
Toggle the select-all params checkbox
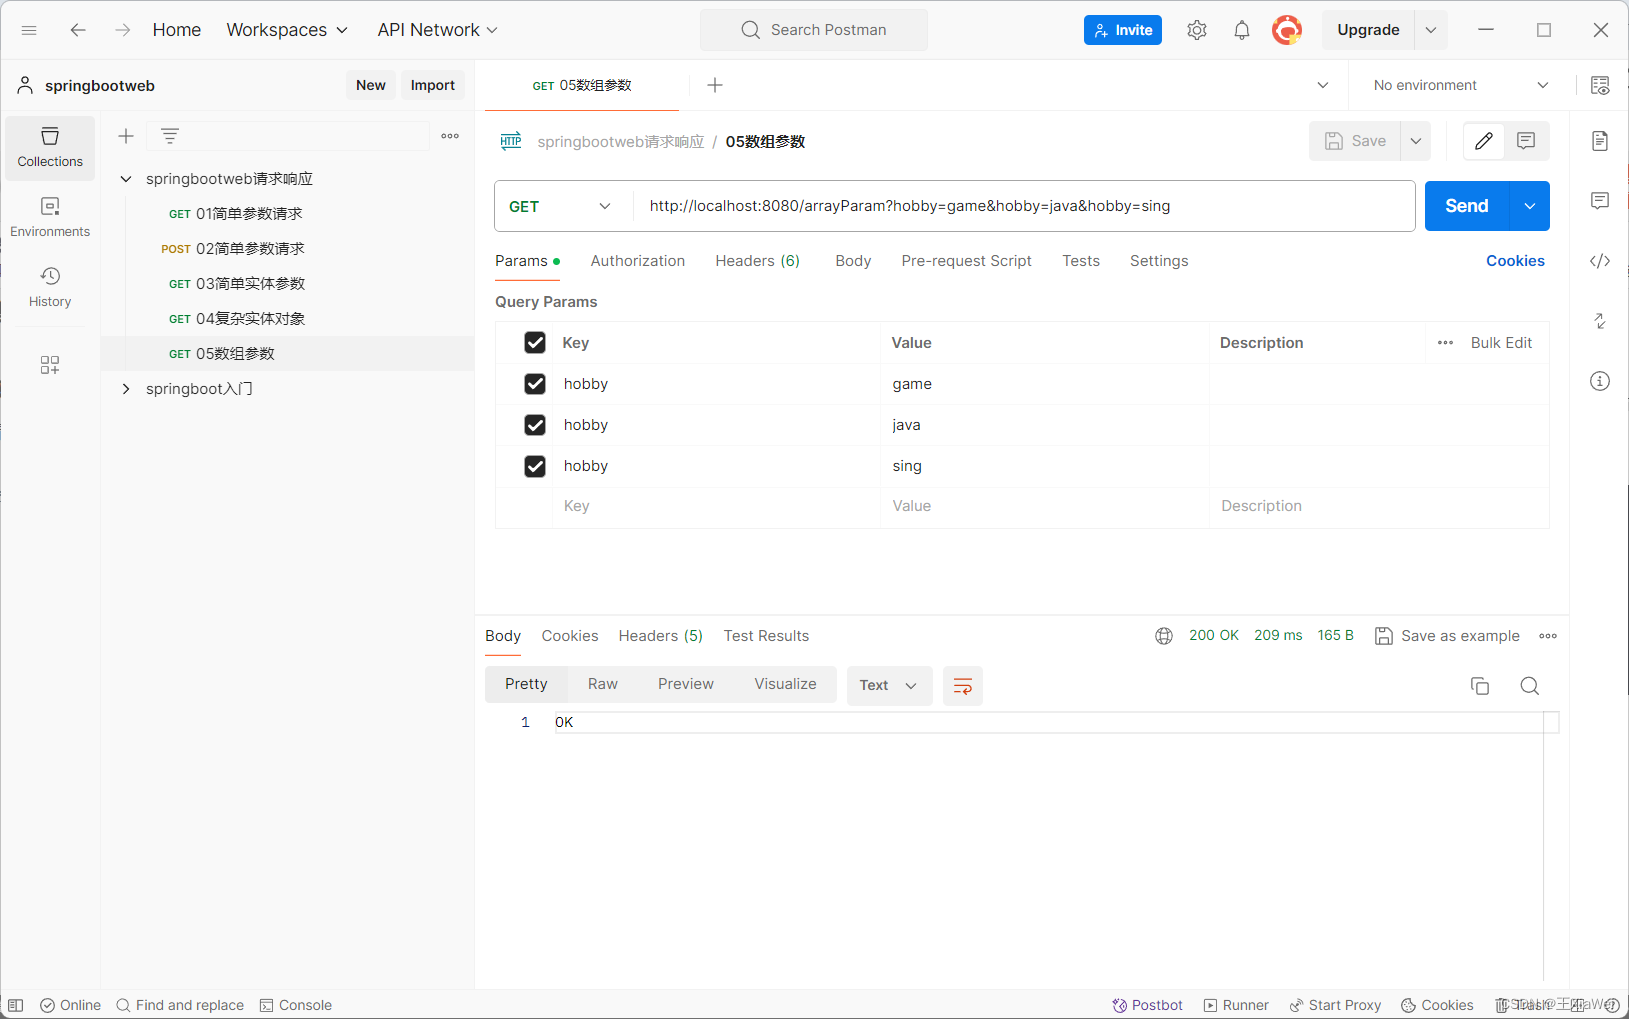(535, 343)
